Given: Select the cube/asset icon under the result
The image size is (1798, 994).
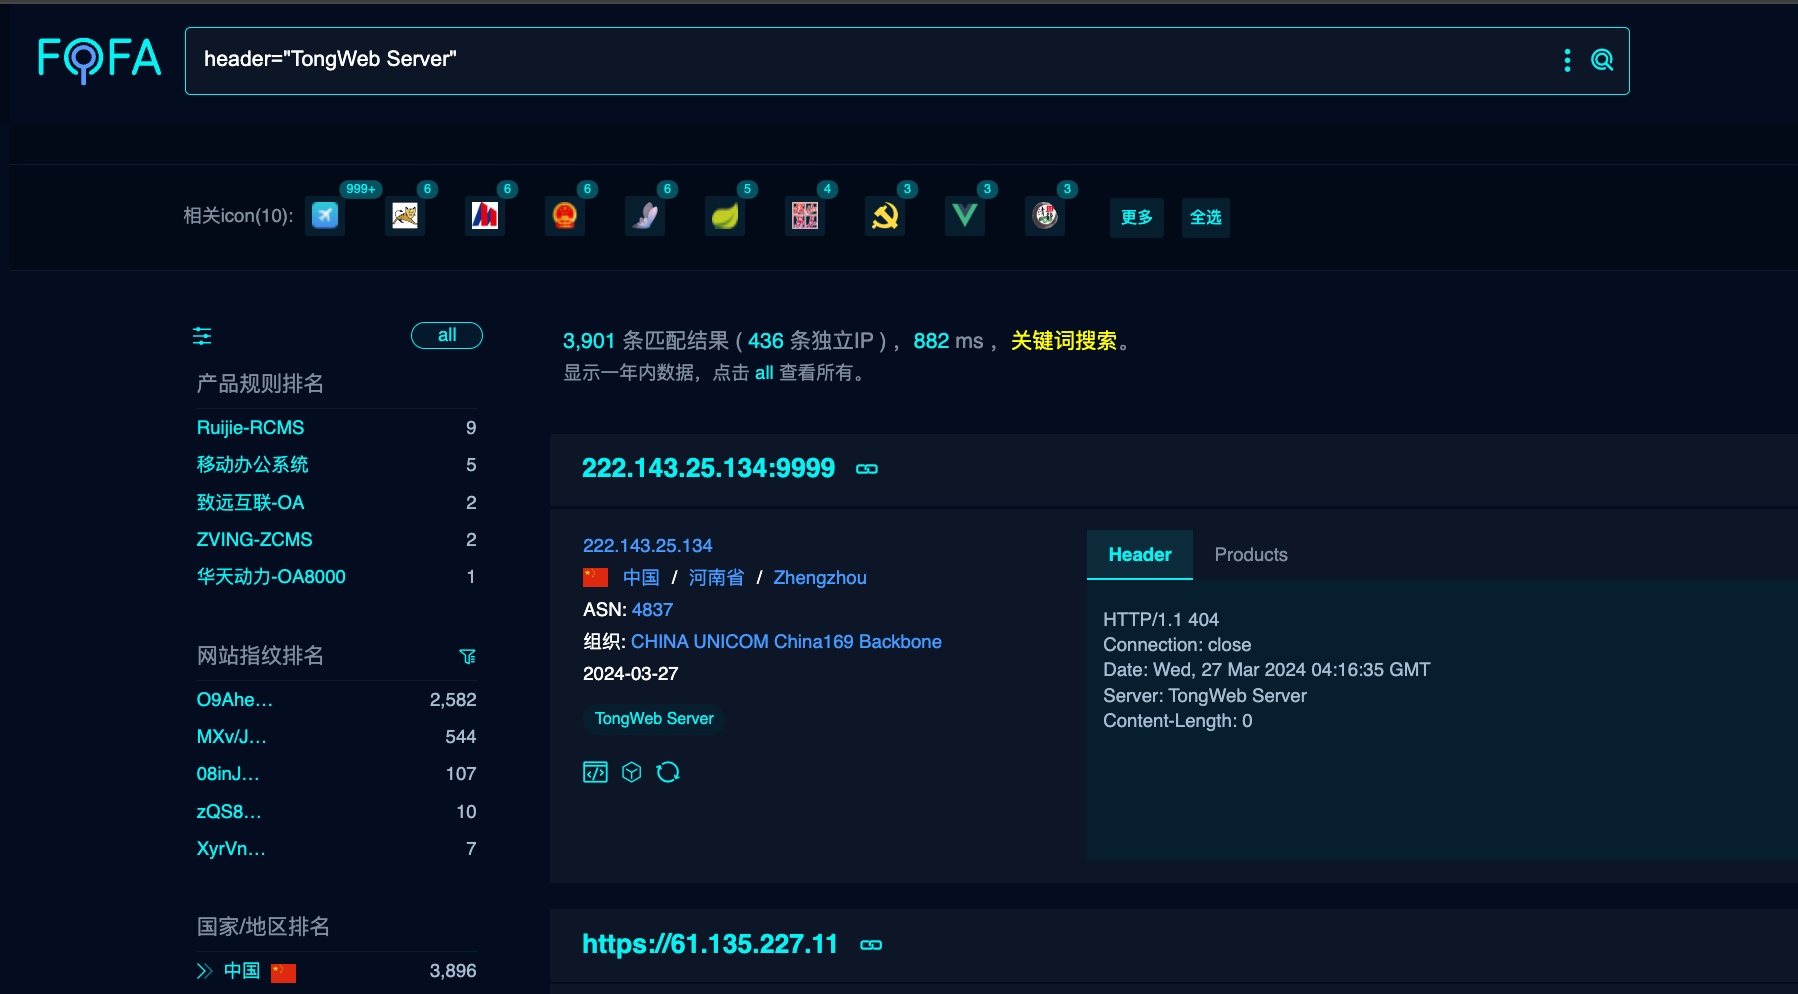Looking at the screenshot, I should click(x=632, y=771).
